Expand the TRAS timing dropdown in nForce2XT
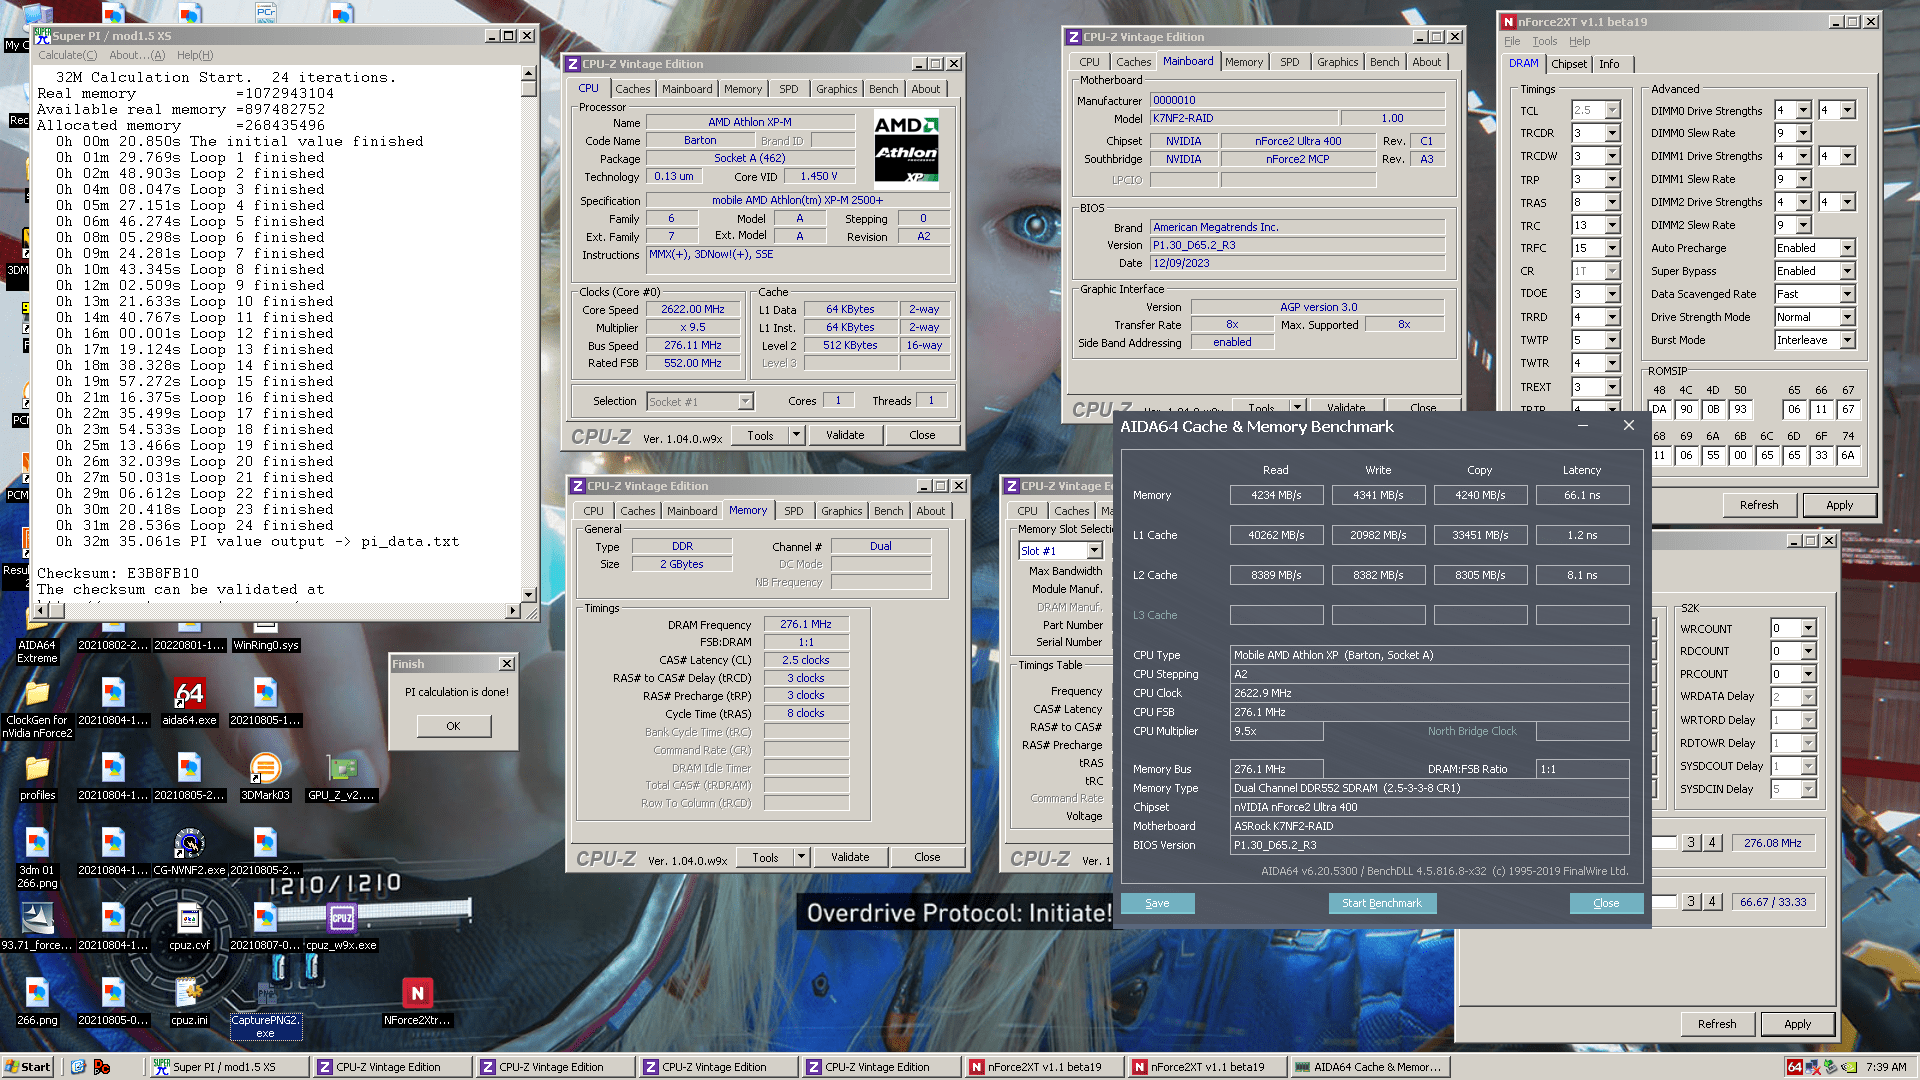Image resolution: width=1920 pixels, height=1080 pixels. tap(1613, 202)
